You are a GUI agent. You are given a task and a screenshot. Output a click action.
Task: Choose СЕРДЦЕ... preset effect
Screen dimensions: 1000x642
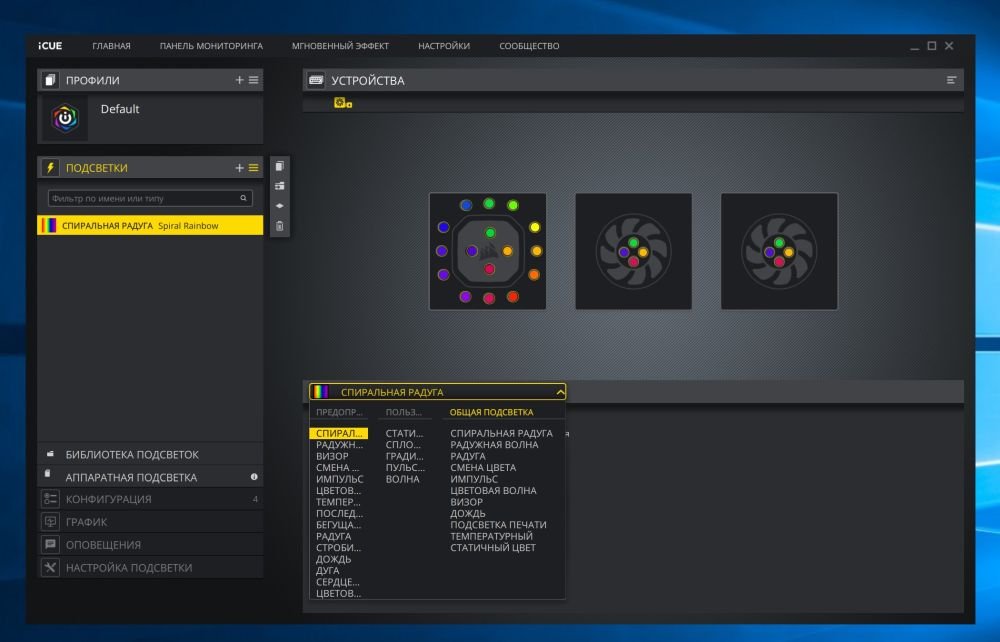tap(337, 583)
